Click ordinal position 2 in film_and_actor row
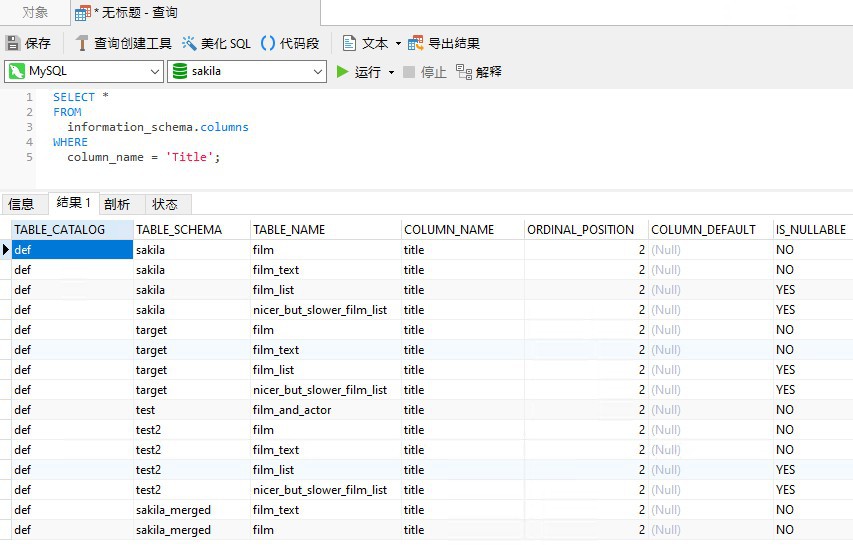 [586, 410]
